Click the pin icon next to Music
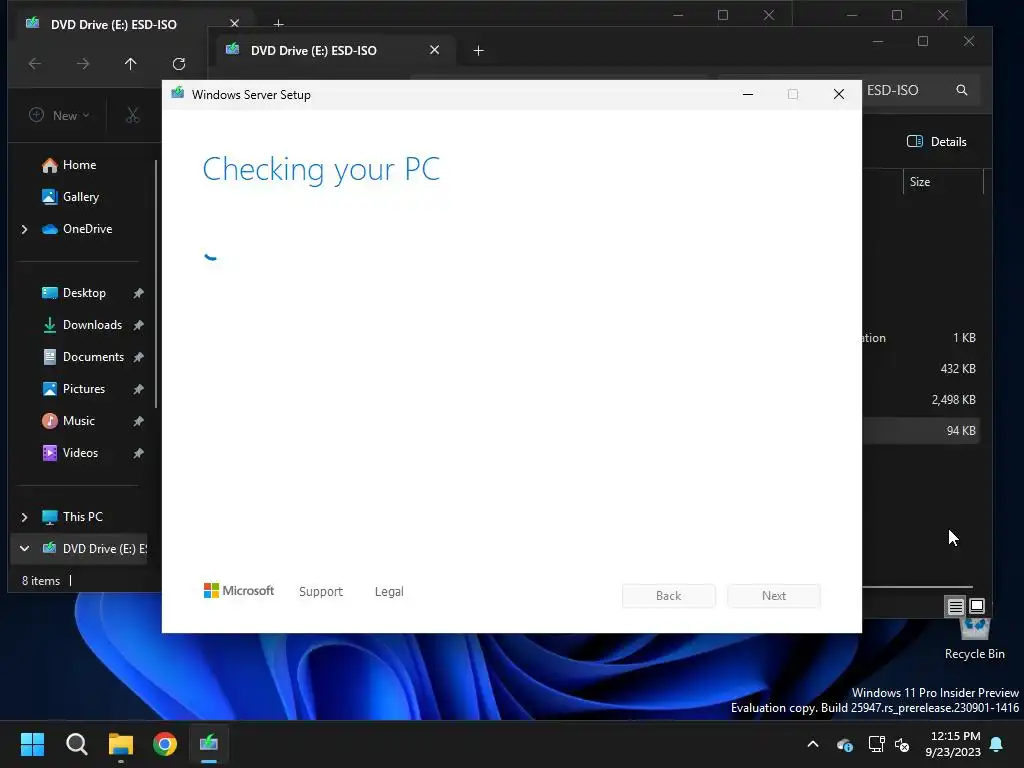This screenshot has width=1024, height=768. click(x=138, y=421)
